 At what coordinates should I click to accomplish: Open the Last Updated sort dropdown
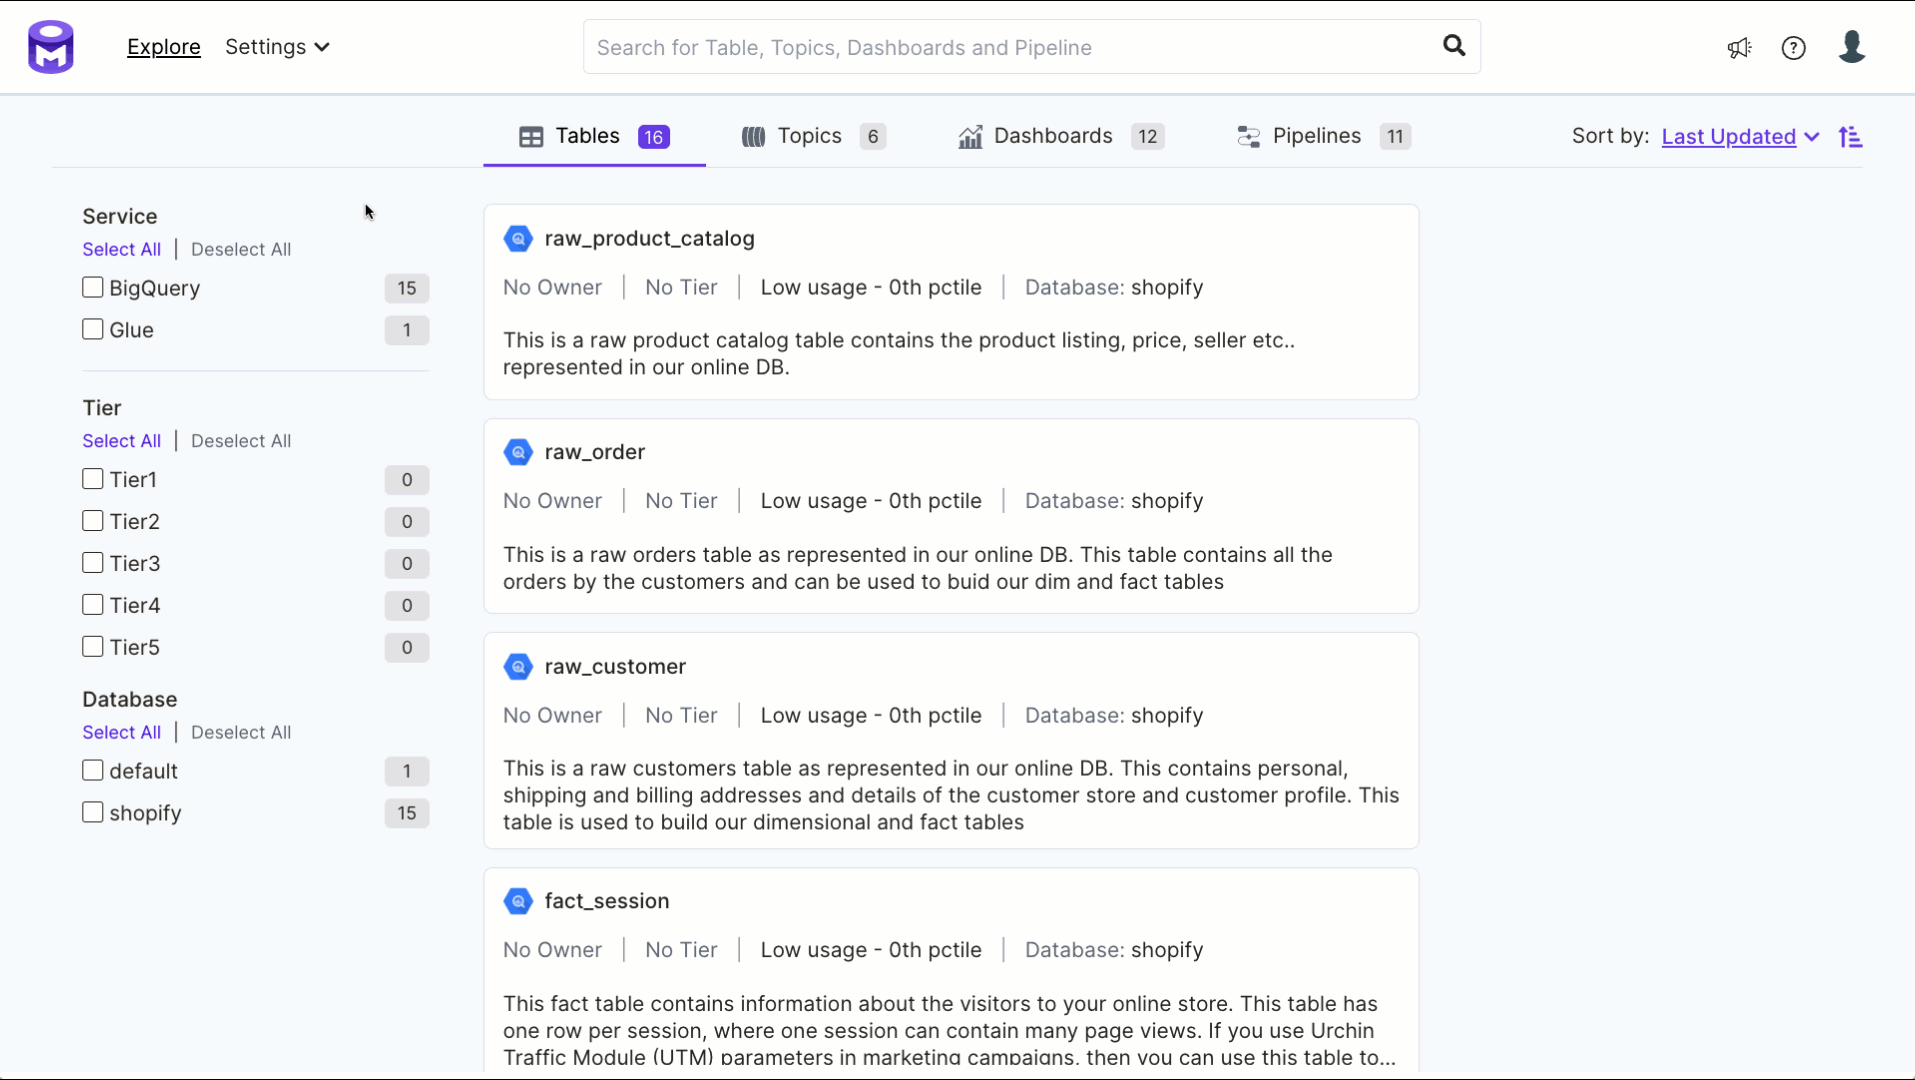[x=1739, y=137]
